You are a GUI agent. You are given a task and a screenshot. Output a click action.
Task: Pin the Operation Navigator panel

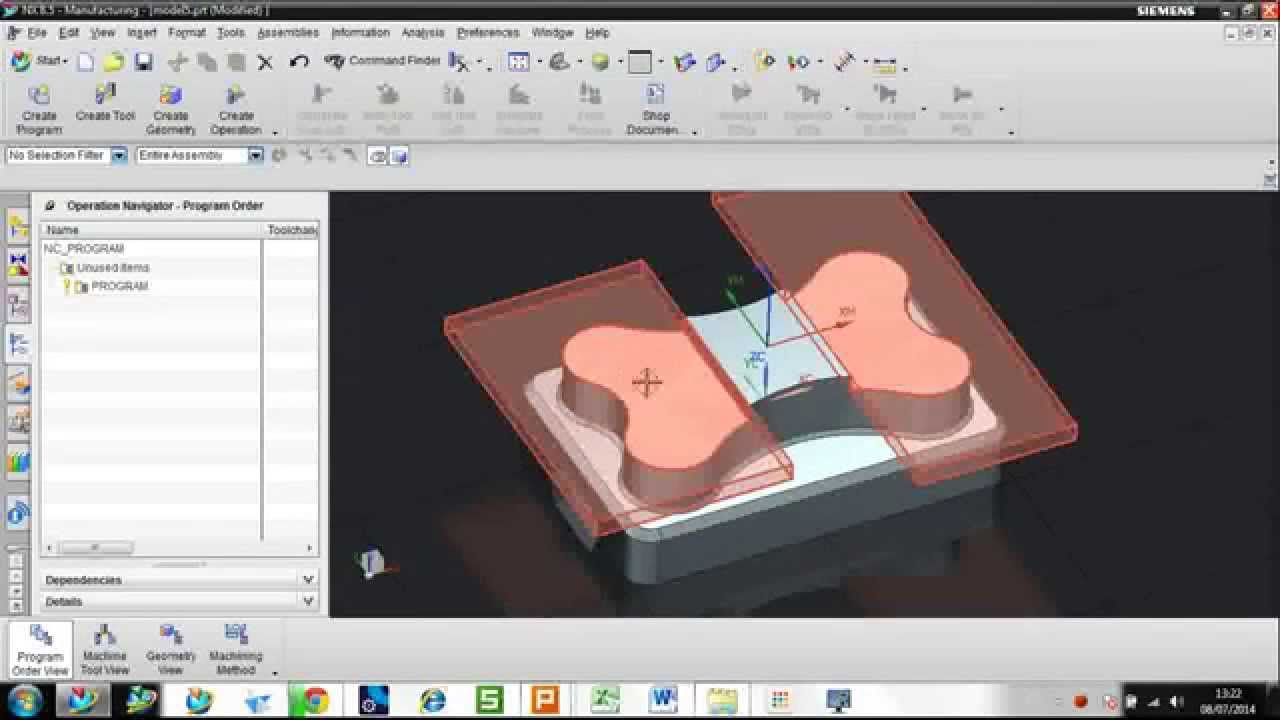(50, 205)
